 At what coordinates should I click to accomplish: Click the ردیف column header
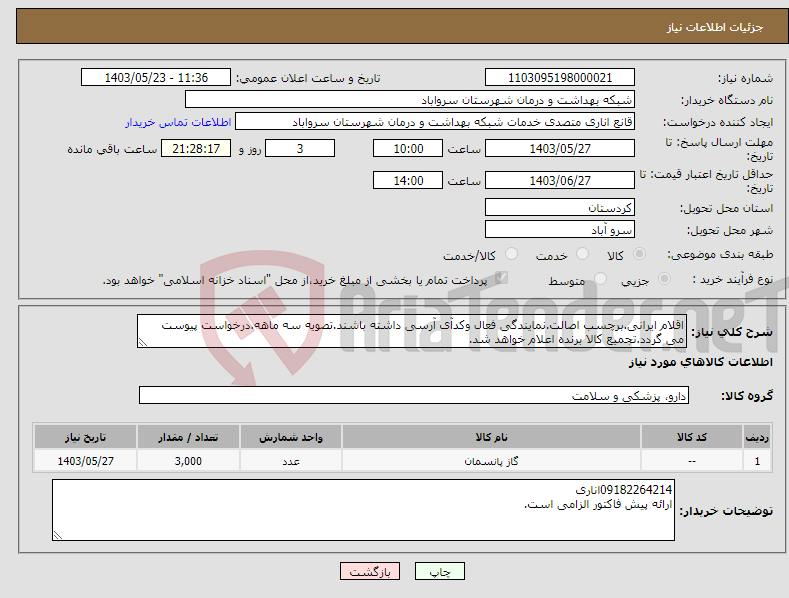(x=757, y=437)
